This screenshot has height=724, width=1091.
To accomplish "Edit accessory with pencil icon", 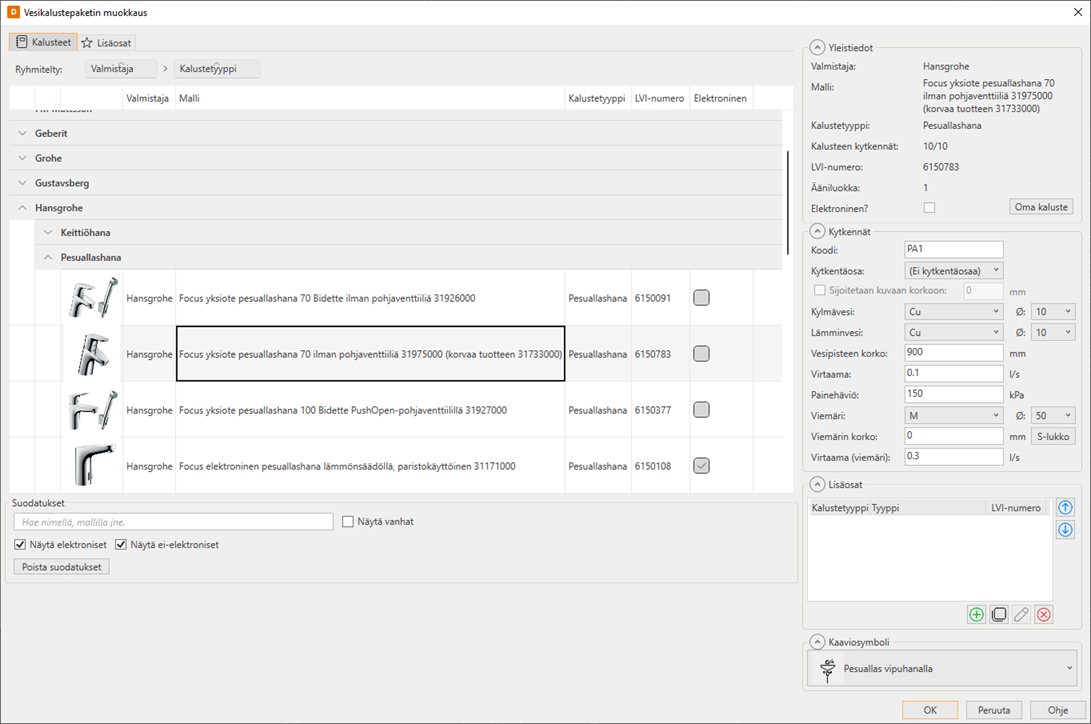I will tap(1021, 614).
